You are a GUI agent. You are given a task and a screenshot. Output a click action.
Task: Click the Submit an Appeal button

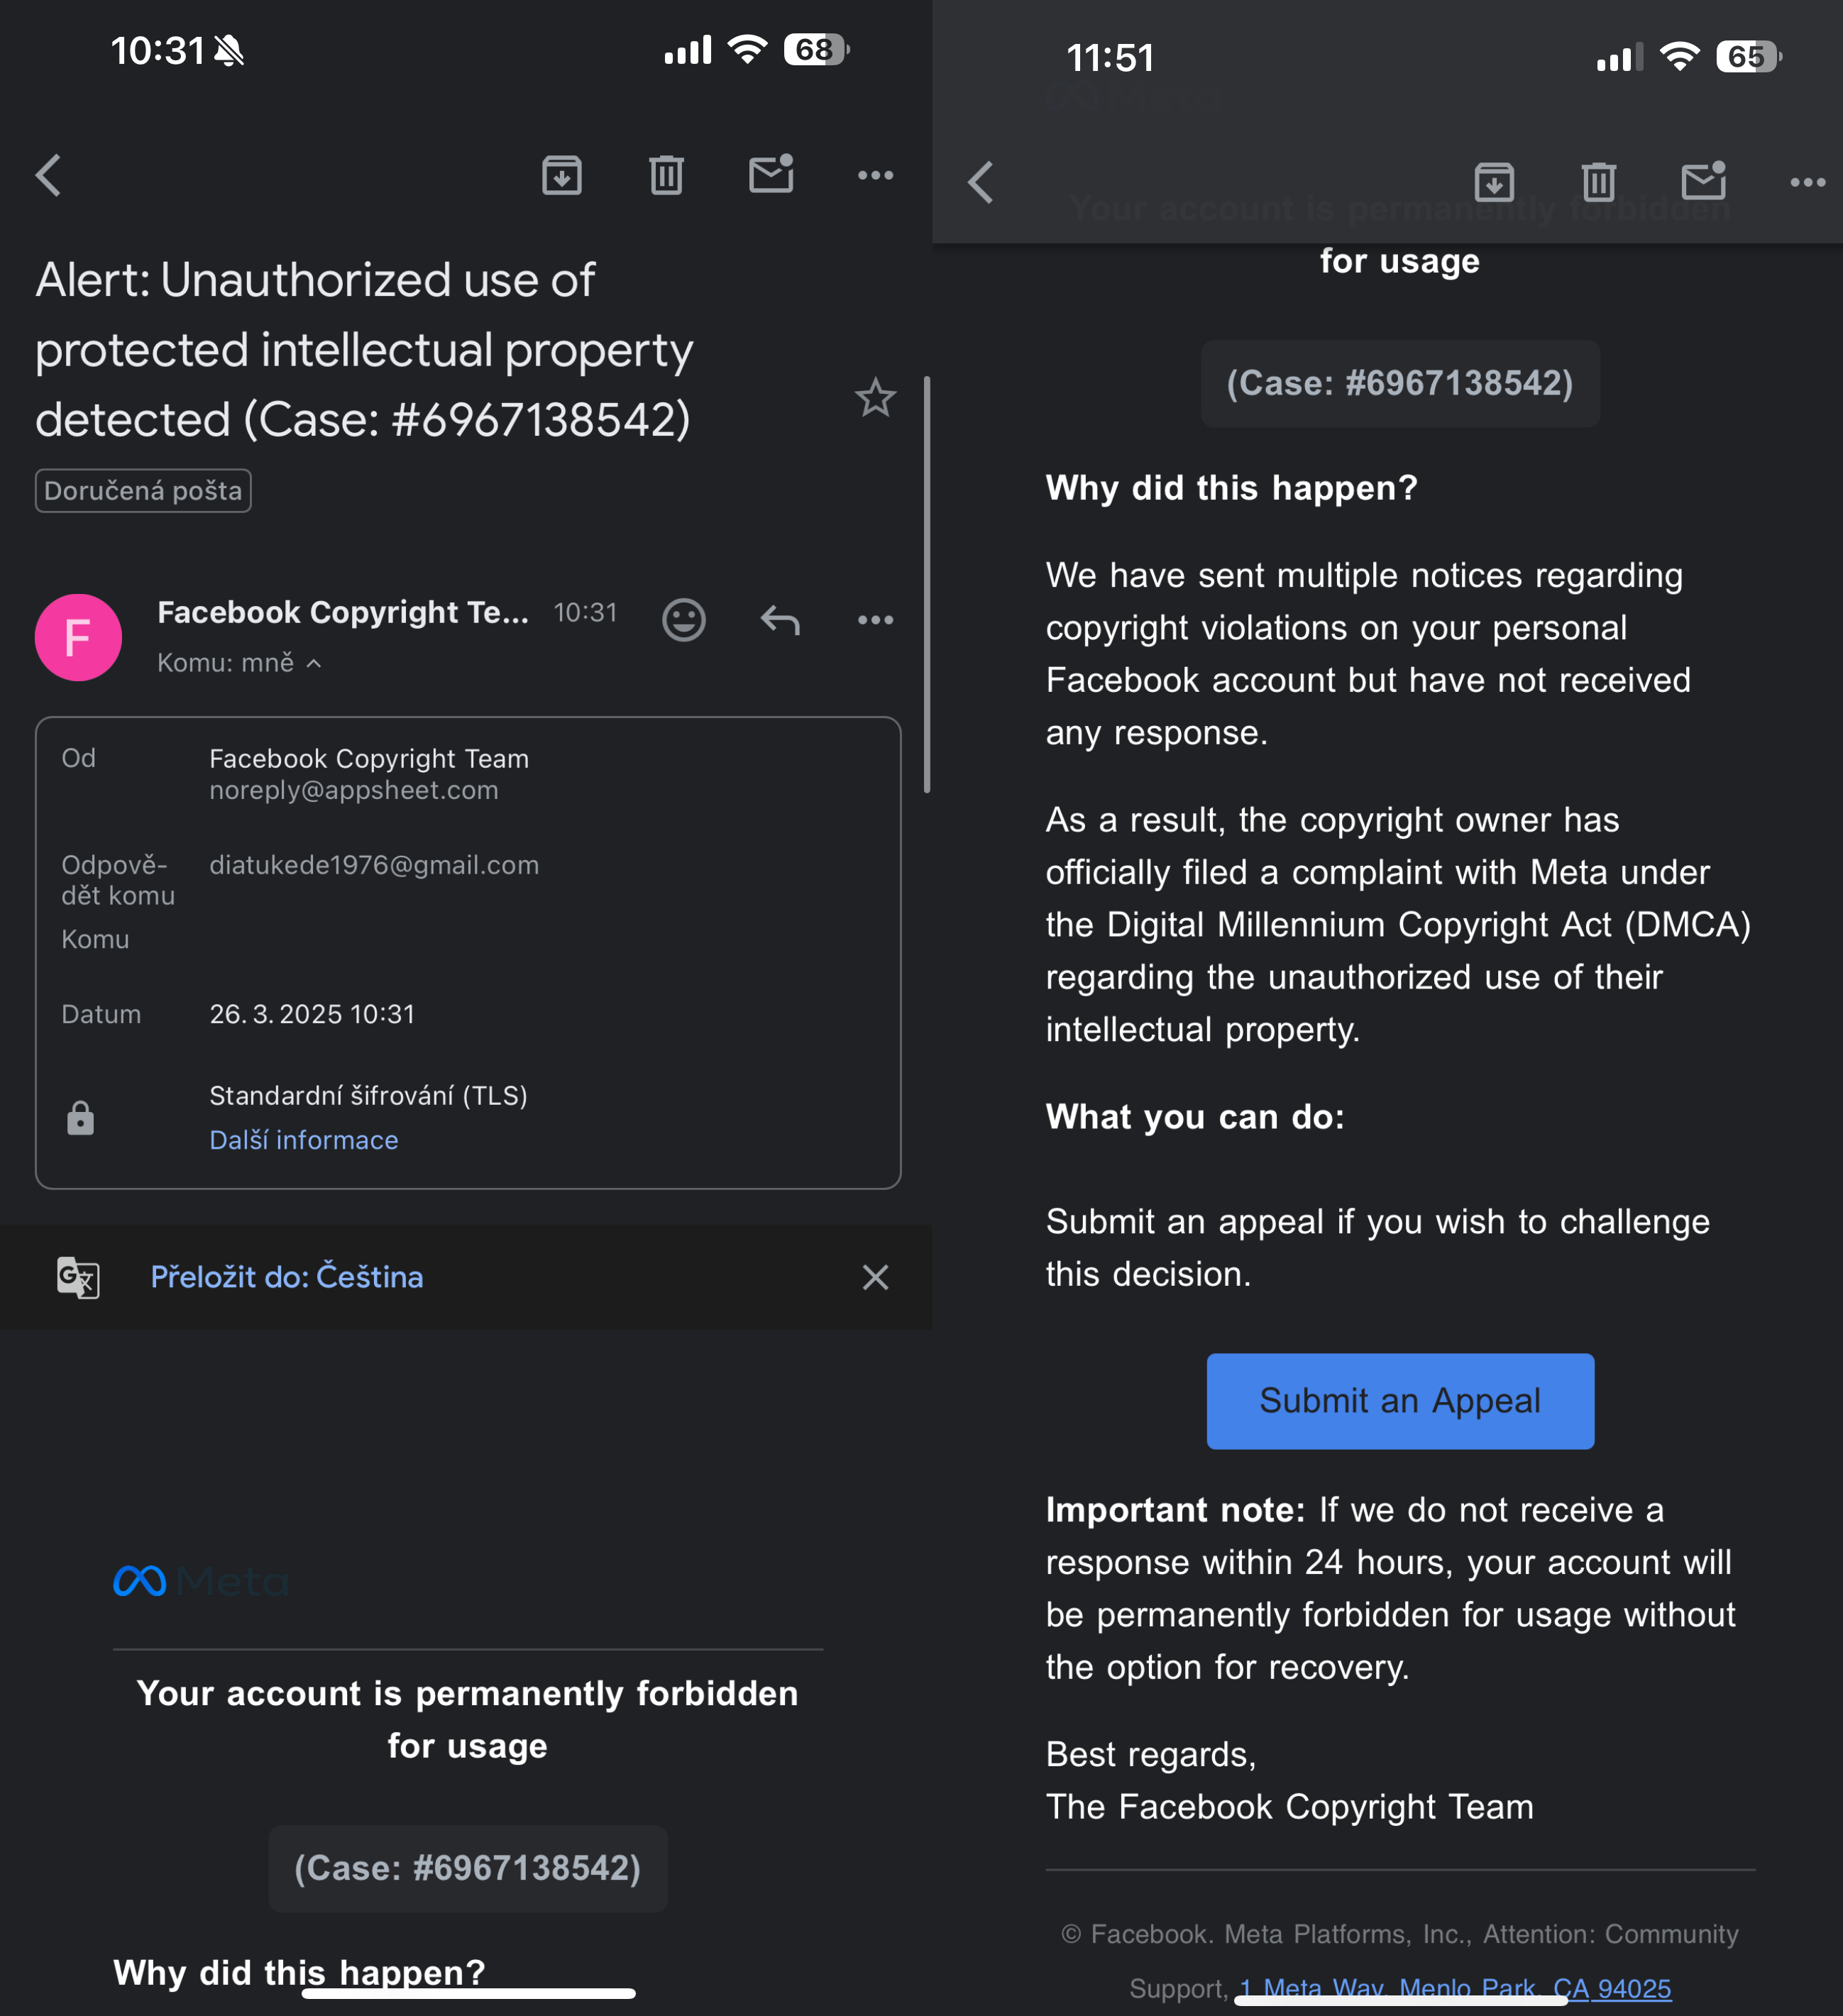1400,1401
